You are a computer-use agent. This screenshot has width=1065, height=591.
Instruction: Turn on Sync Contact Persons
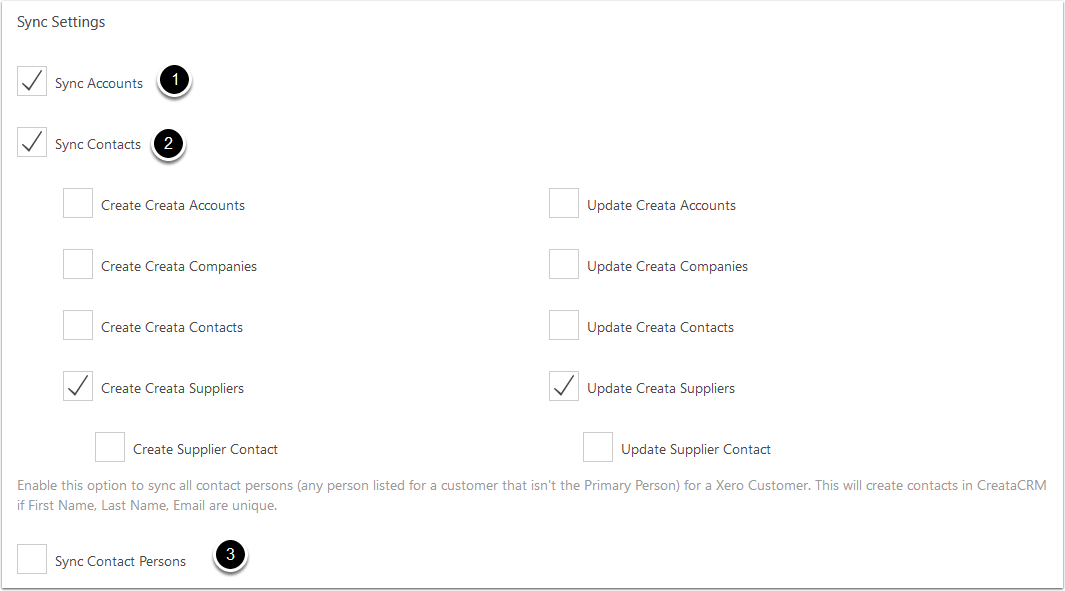[32, 559]
